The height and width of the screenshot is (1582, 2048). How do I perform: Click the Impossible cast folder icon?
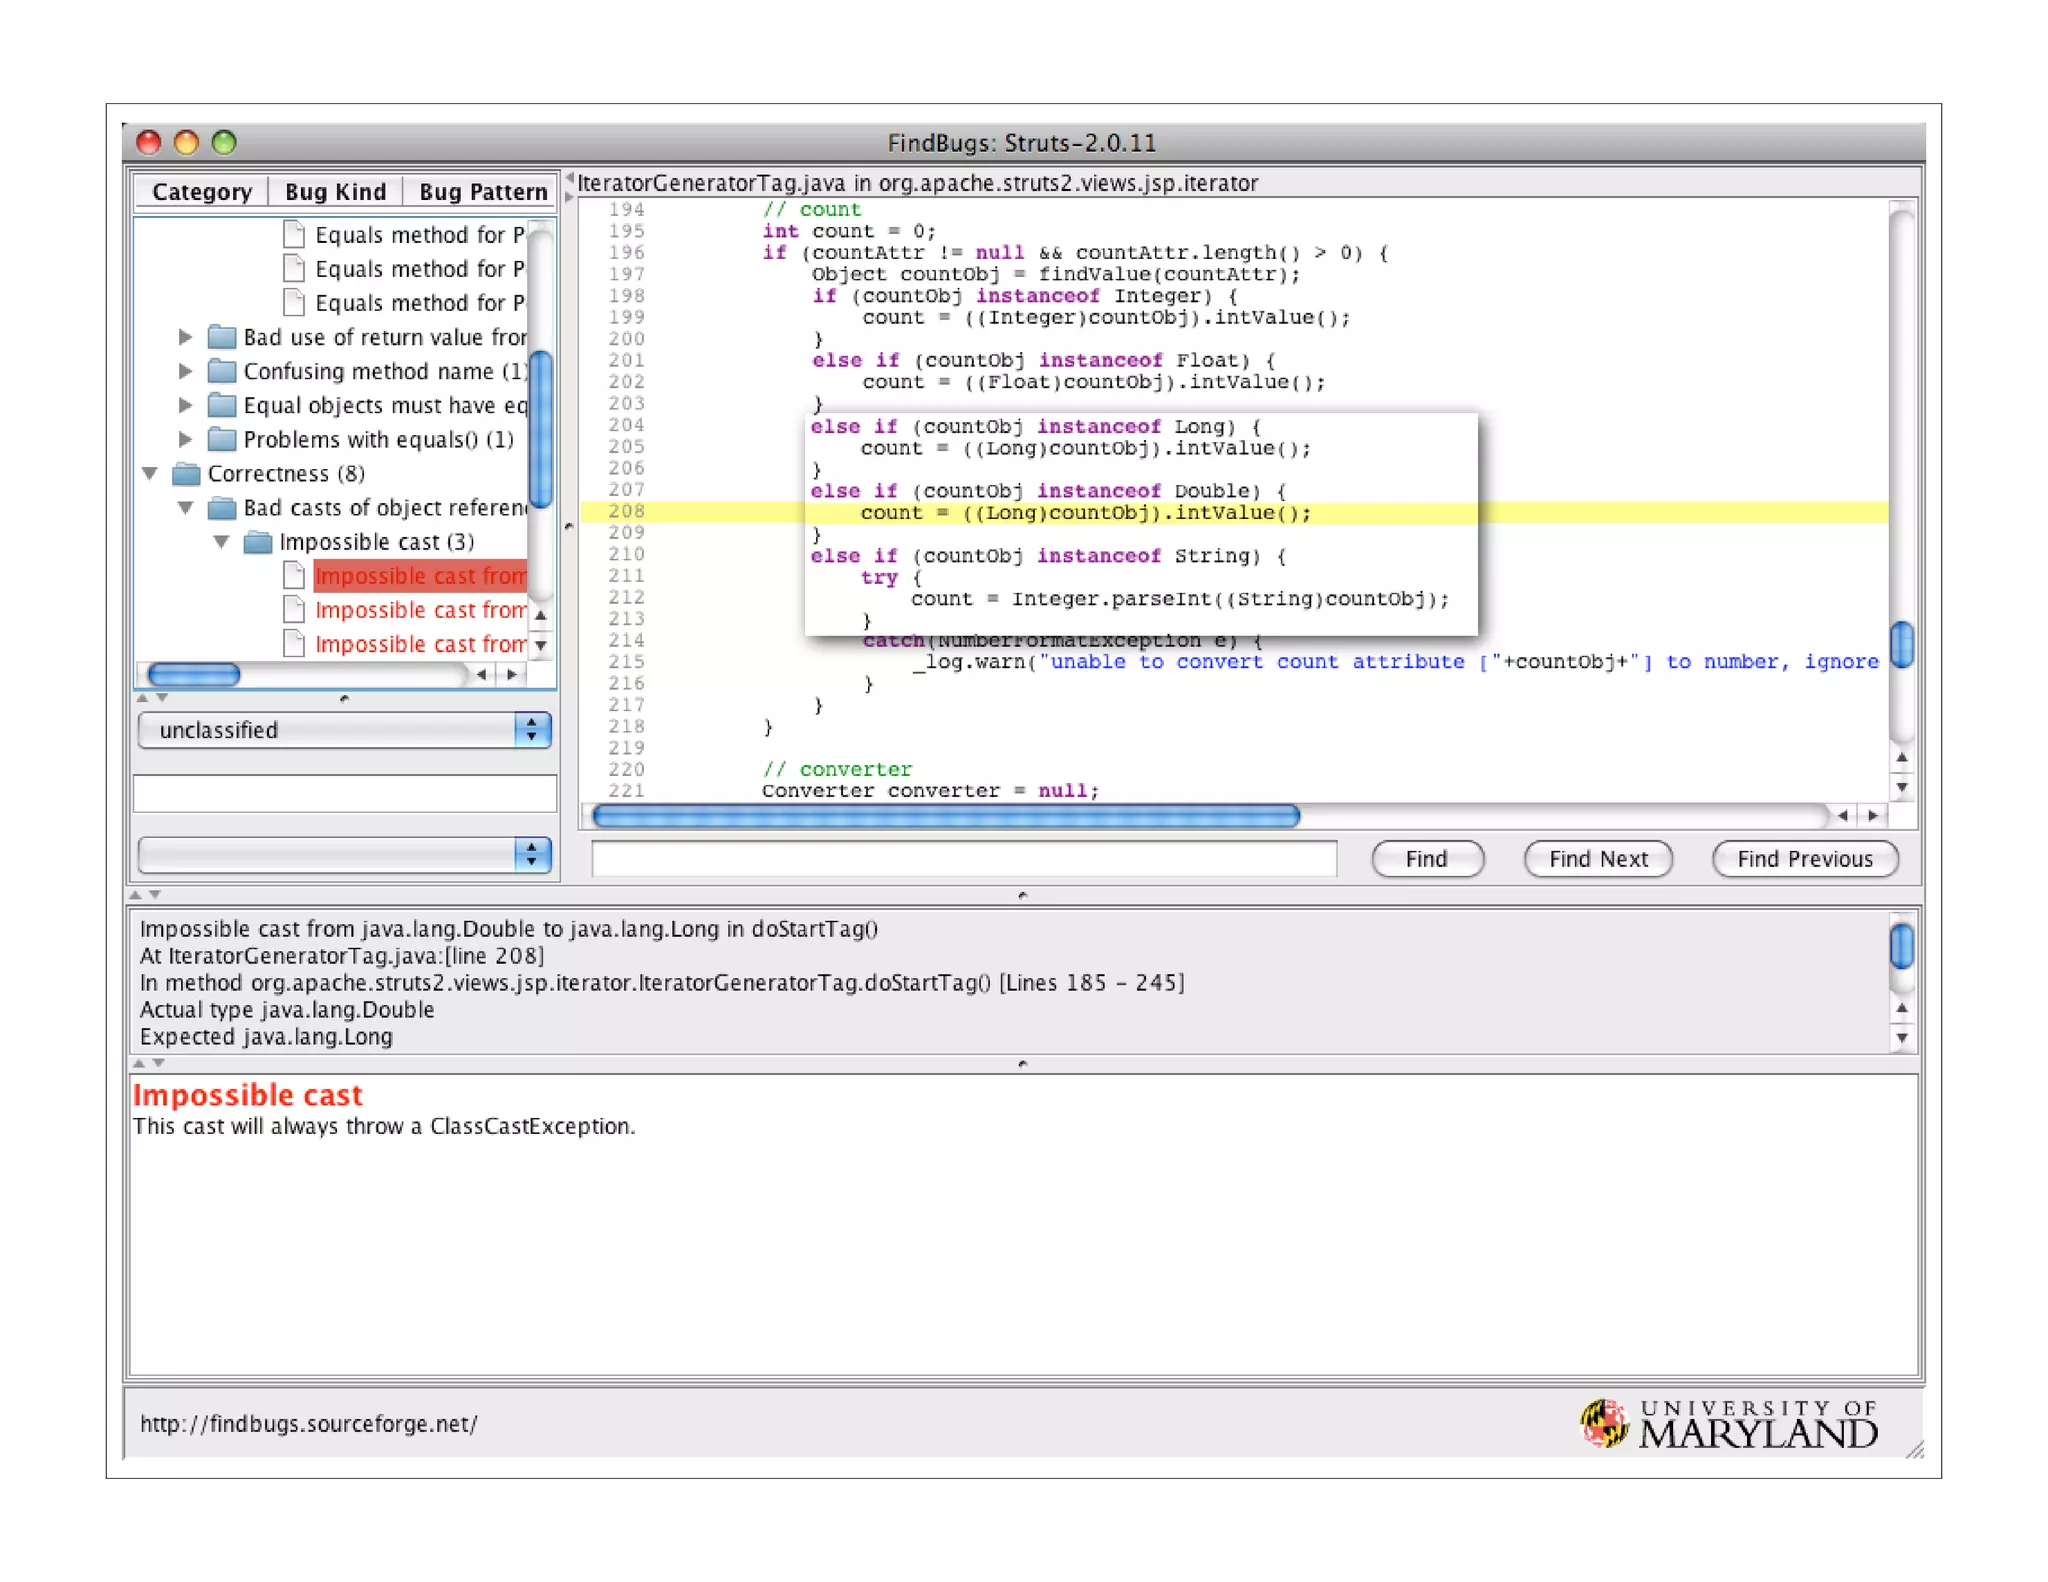258,542
